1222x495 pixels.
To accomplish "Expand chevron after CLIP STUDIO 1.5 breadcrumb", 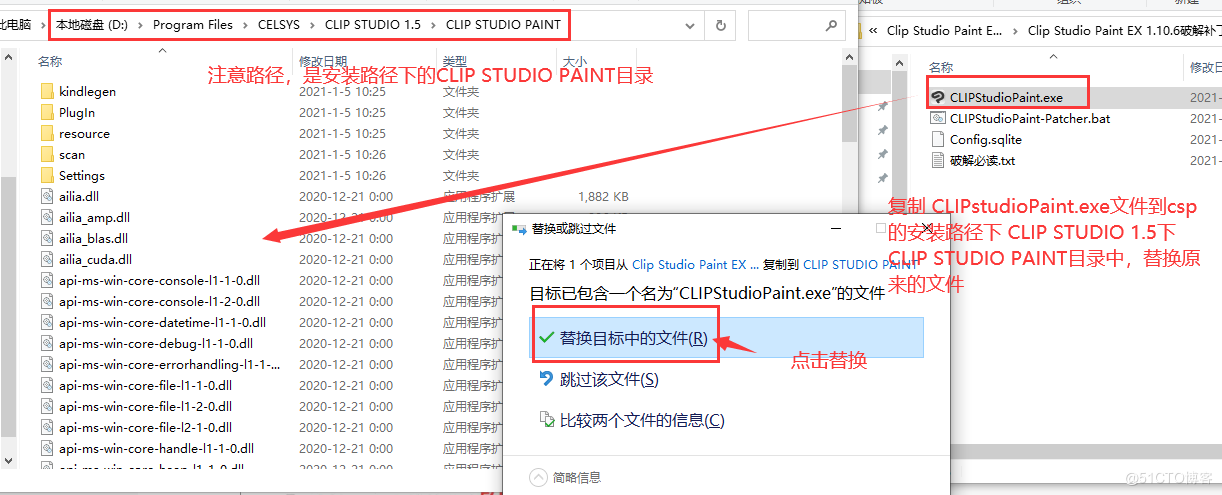I will tap(433, 24).
